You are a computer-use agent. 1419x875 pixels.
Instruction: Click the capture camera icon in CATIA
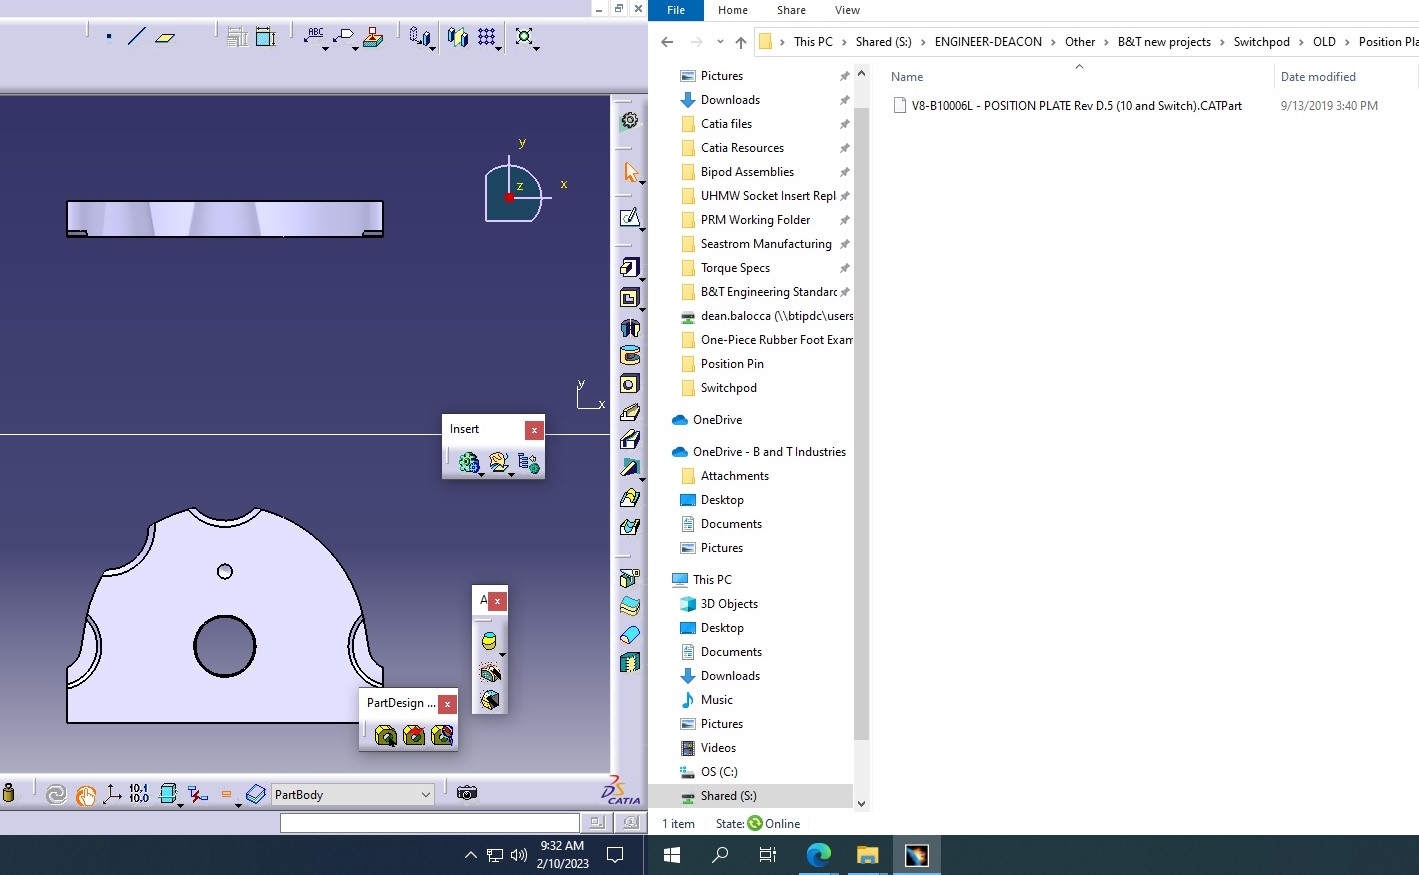click(467, 793)
